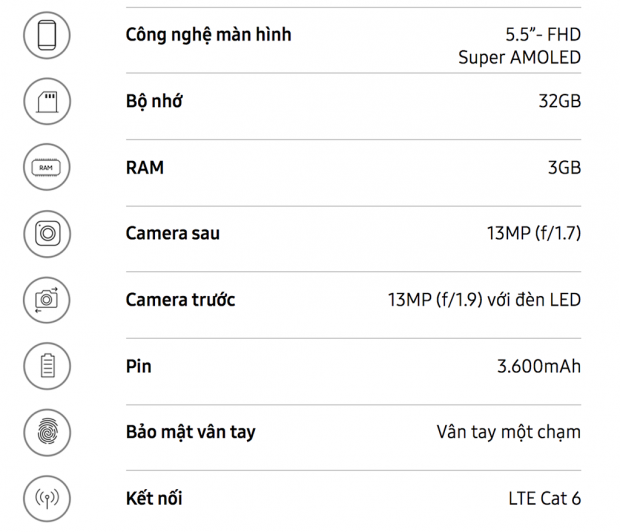Click the 'Công nghệ màn hình' label

pos(208,35)
